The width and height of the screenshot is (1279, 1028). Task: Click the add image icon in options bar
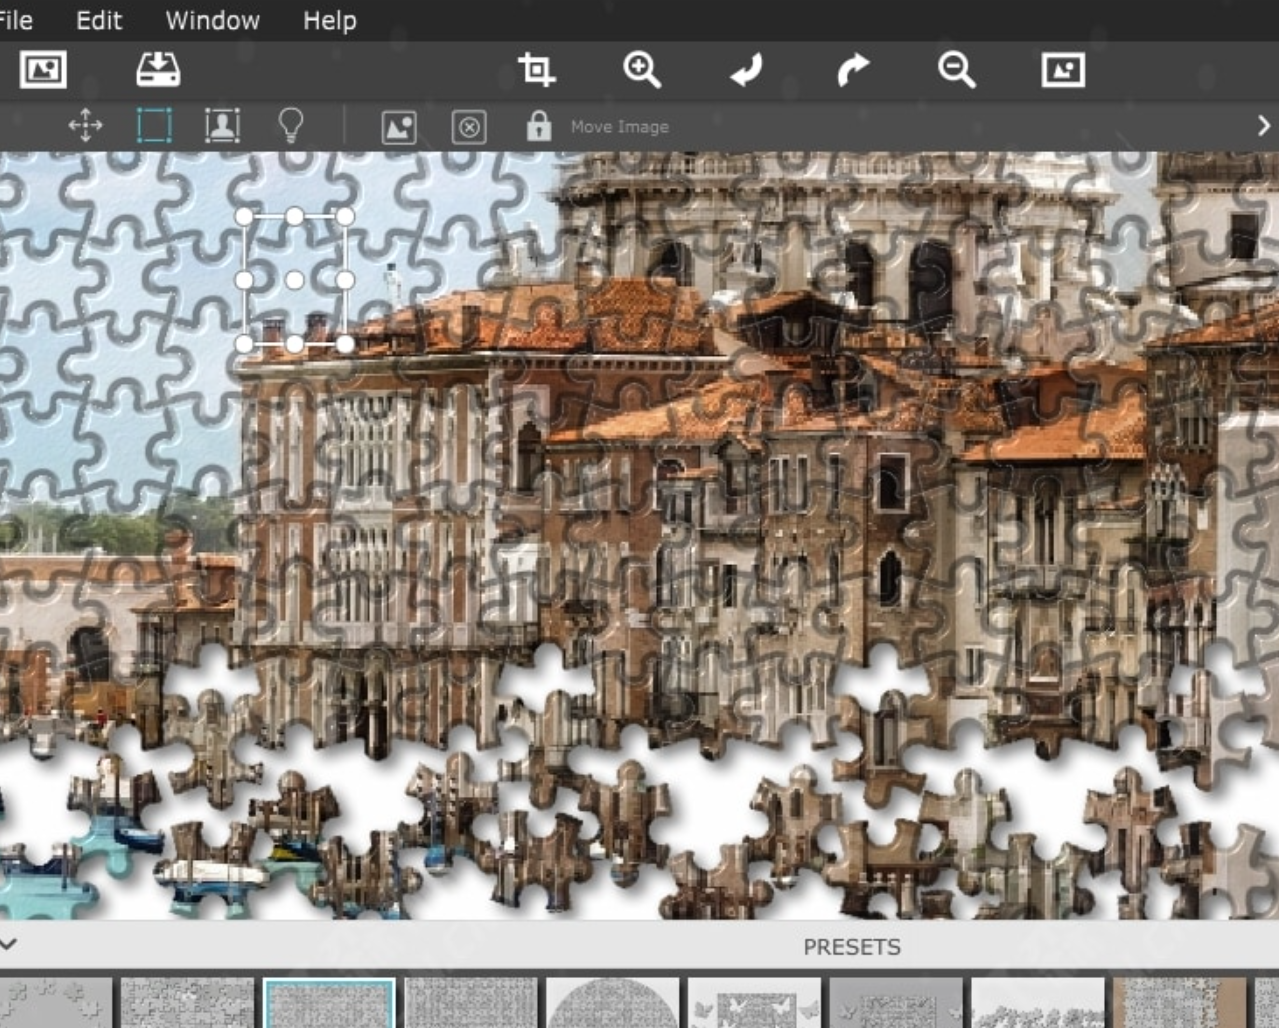(399, 127)
